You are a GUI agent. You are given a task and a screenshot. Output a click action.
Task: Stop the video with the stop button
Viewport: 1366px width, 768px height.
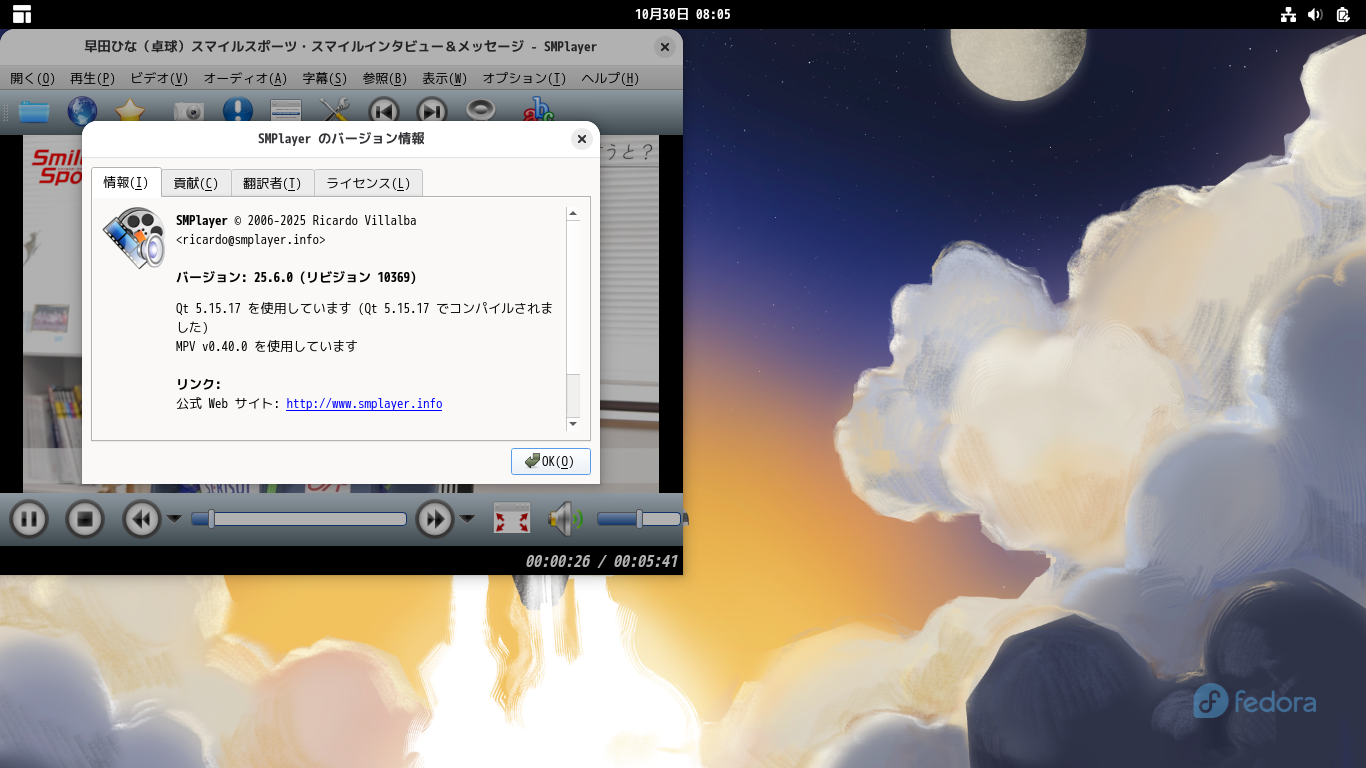pos(85,519)
